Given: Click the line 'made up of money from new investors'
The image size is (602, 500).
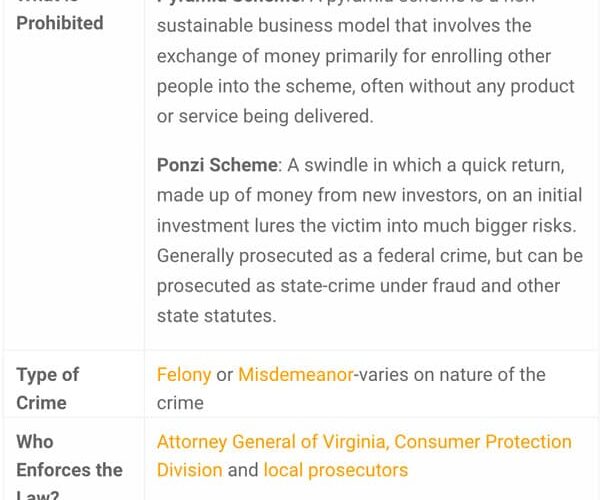Looking at the screenshot, I should click(x=370, y=195).
